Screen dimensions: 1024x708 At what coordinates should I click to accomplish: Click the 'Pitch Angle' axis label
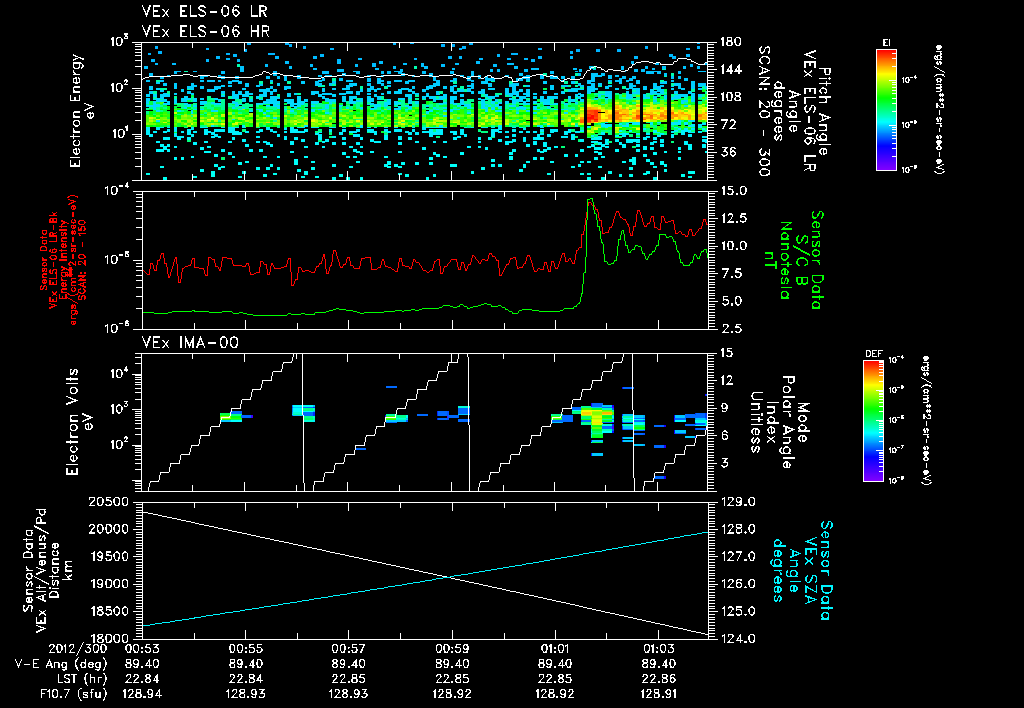[824, 111]
